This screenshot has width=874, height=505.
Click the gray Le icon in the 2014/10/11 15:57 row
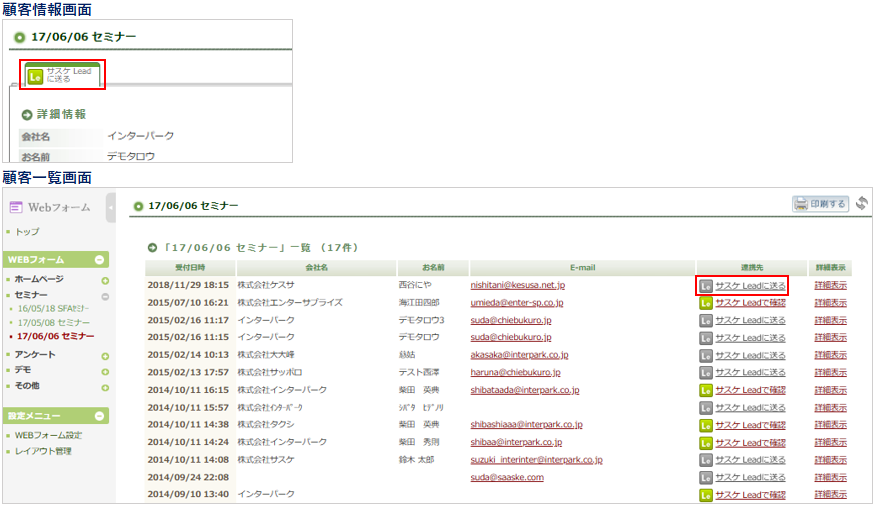pyautogui.click(x=706, y=408)
